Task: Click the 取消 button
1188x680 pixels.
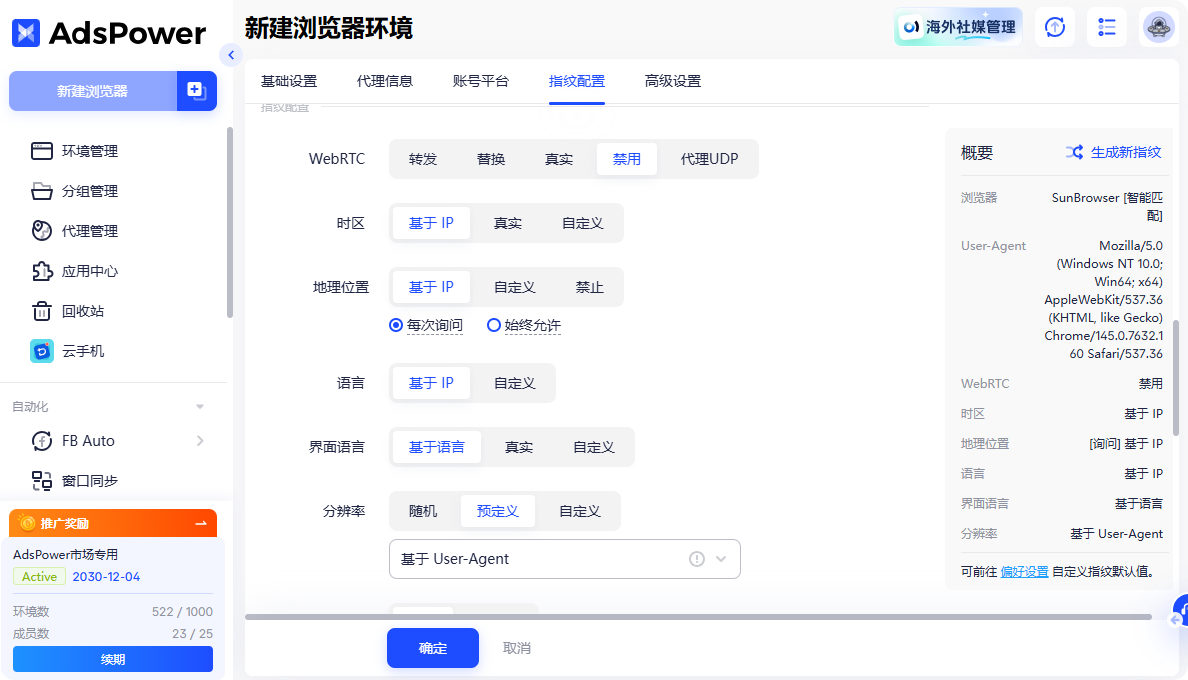Action: [517, 648]
